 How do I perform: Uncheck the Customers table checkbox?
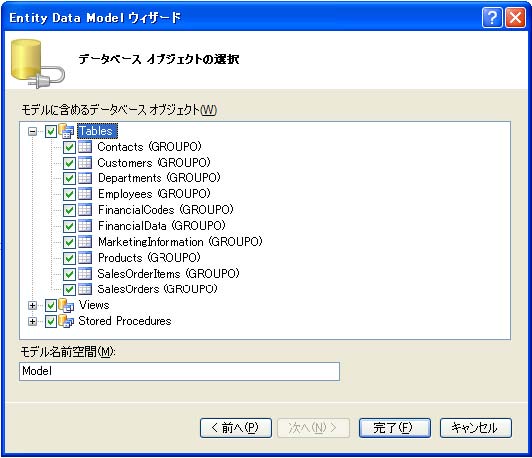(69, 163)
